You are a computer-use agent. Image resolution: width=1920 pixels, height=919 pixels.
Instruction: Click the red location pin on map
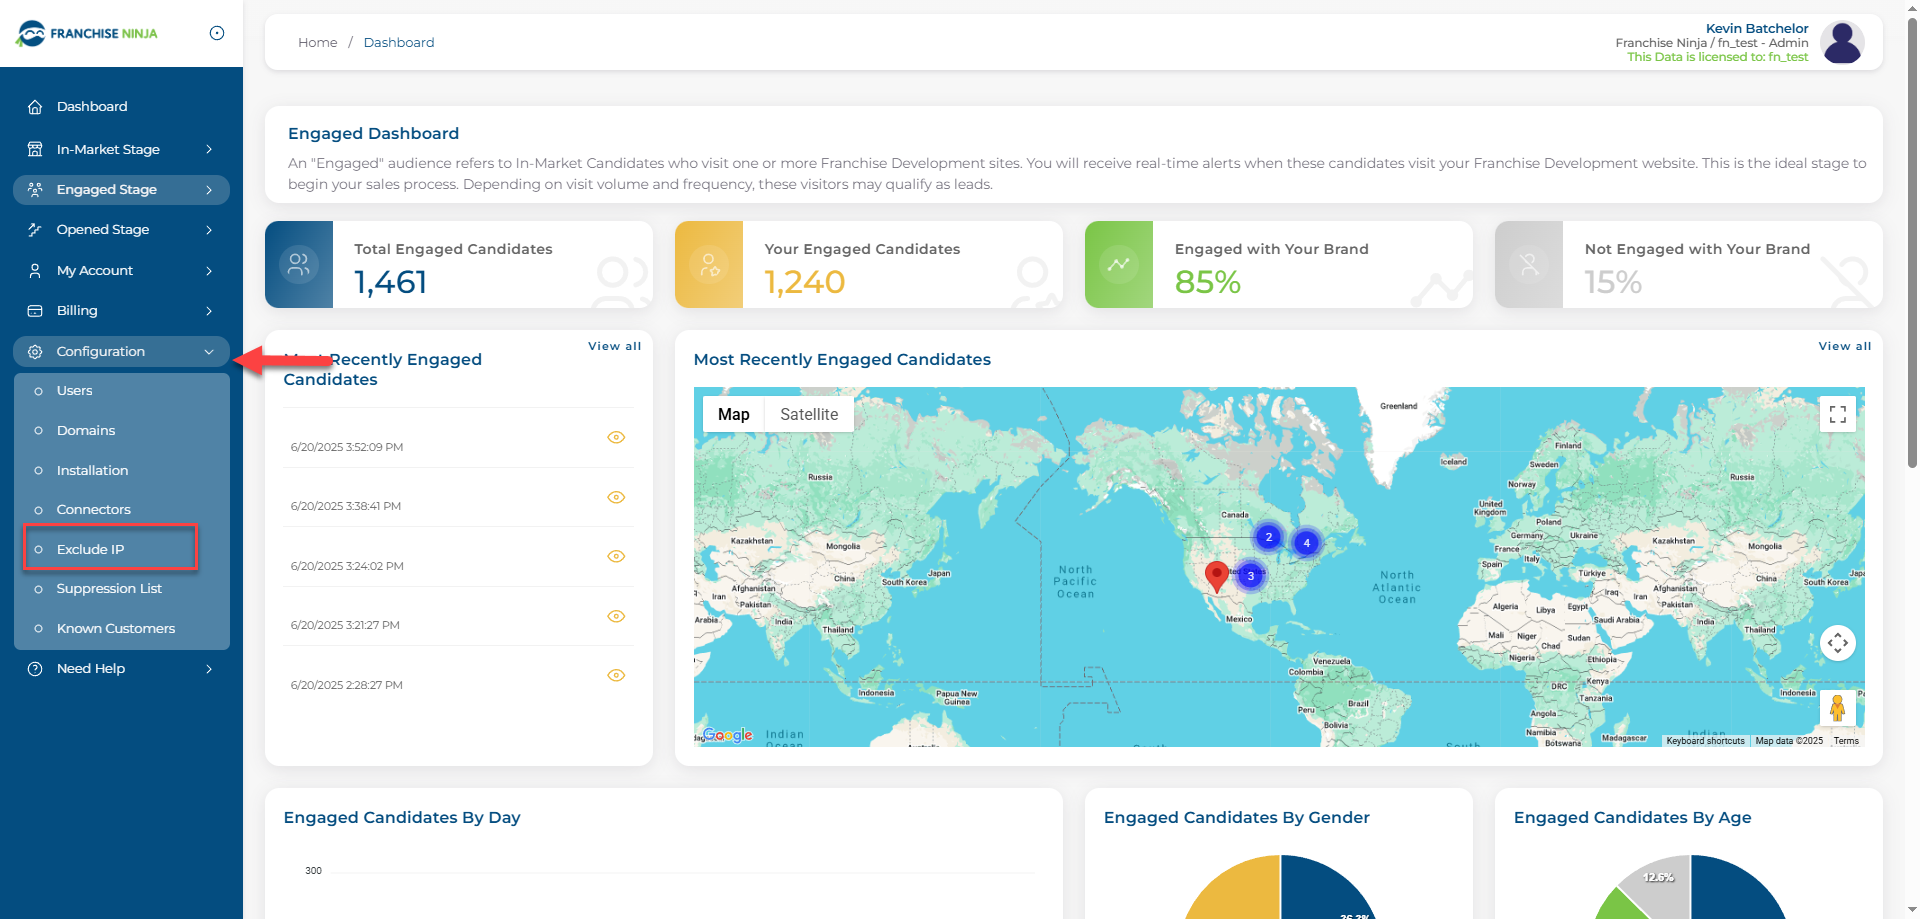tap(1216, 575)
